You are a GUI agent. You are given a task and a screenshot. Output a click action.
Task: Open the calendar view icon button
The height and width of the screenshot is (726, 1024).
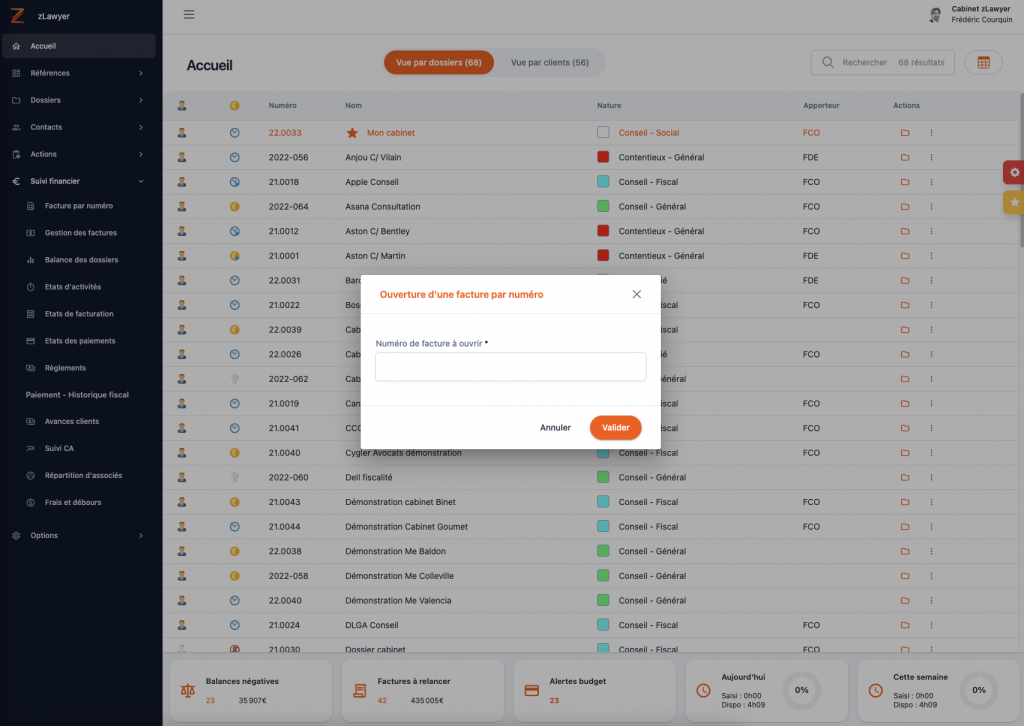983,62
